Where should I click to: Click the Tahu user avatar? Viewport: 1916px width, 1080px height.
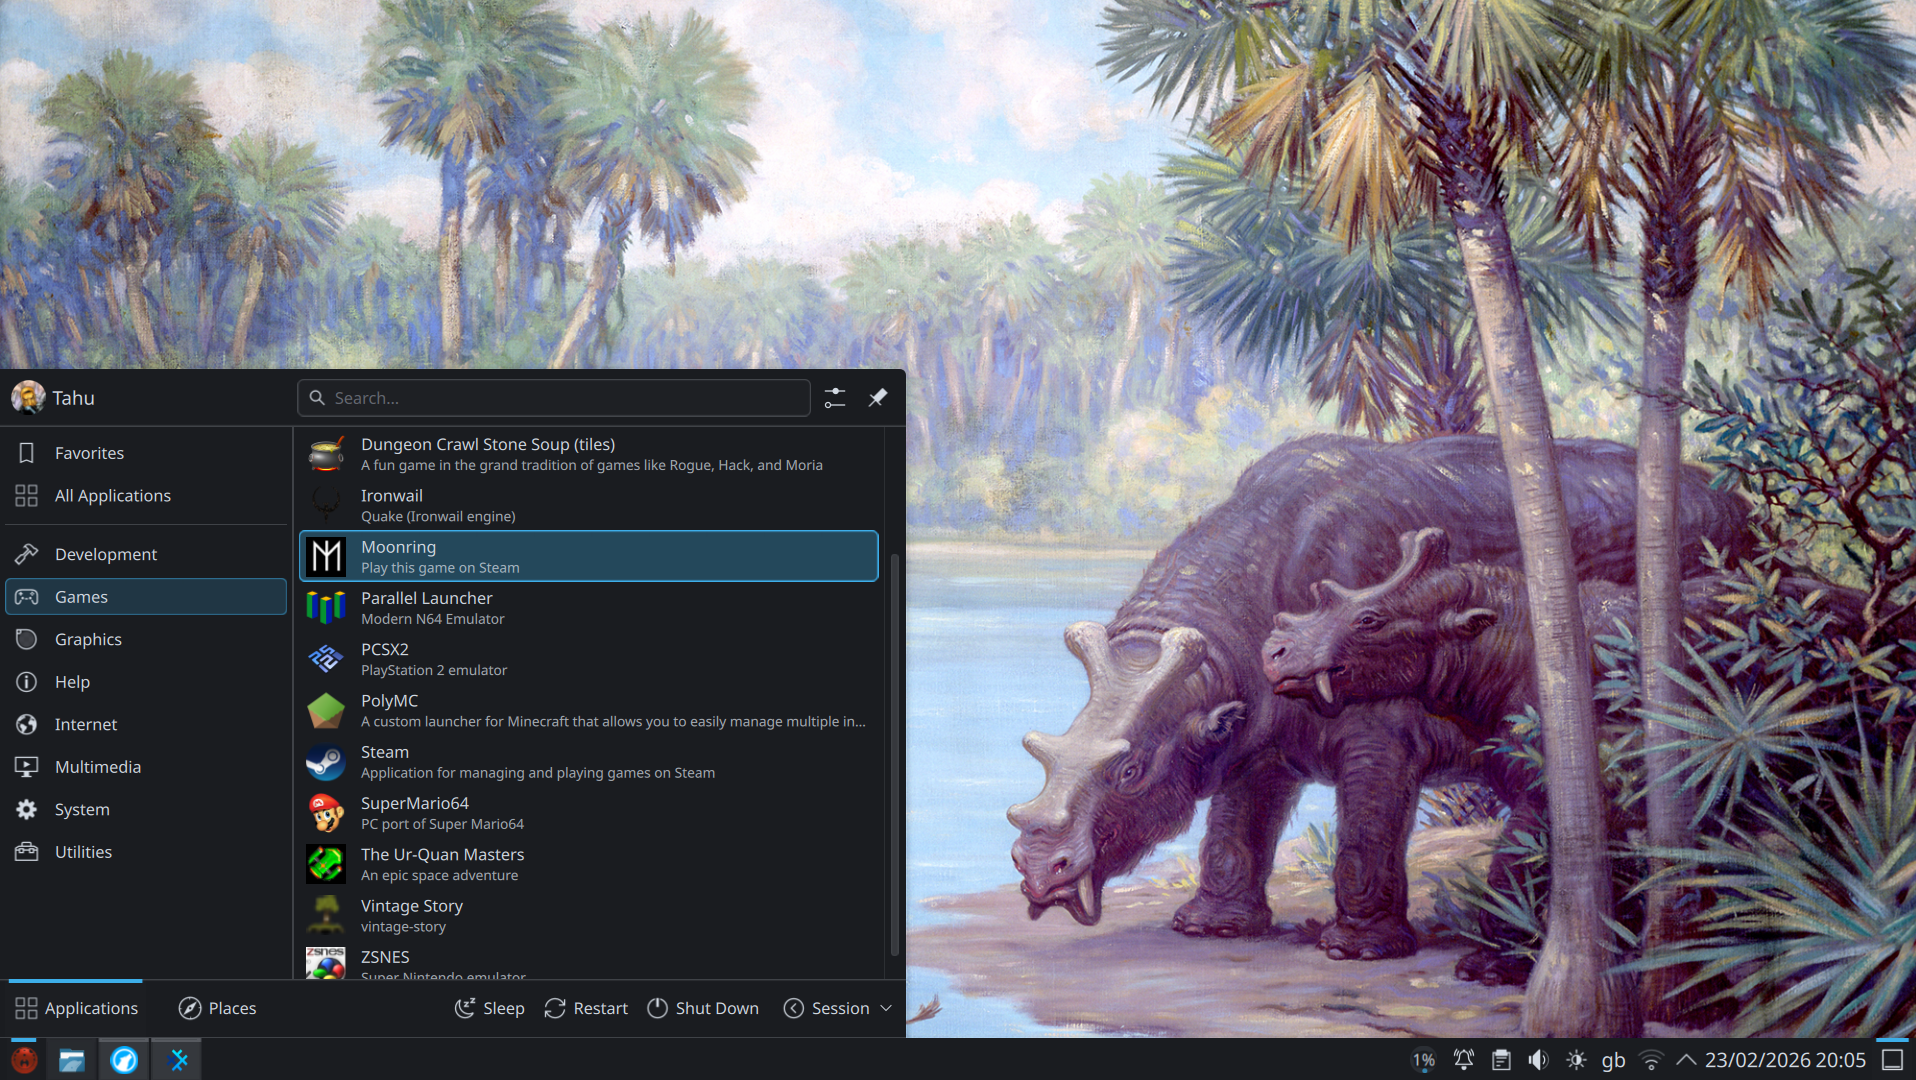point(28,398)
